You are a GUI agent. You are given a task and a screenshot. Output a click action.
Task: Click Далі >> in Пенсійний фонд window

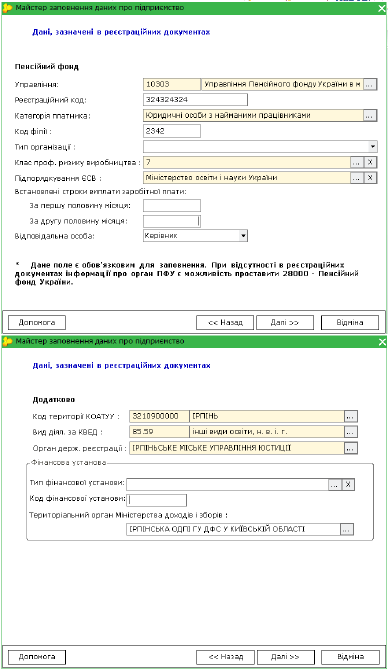pos(285,323)
